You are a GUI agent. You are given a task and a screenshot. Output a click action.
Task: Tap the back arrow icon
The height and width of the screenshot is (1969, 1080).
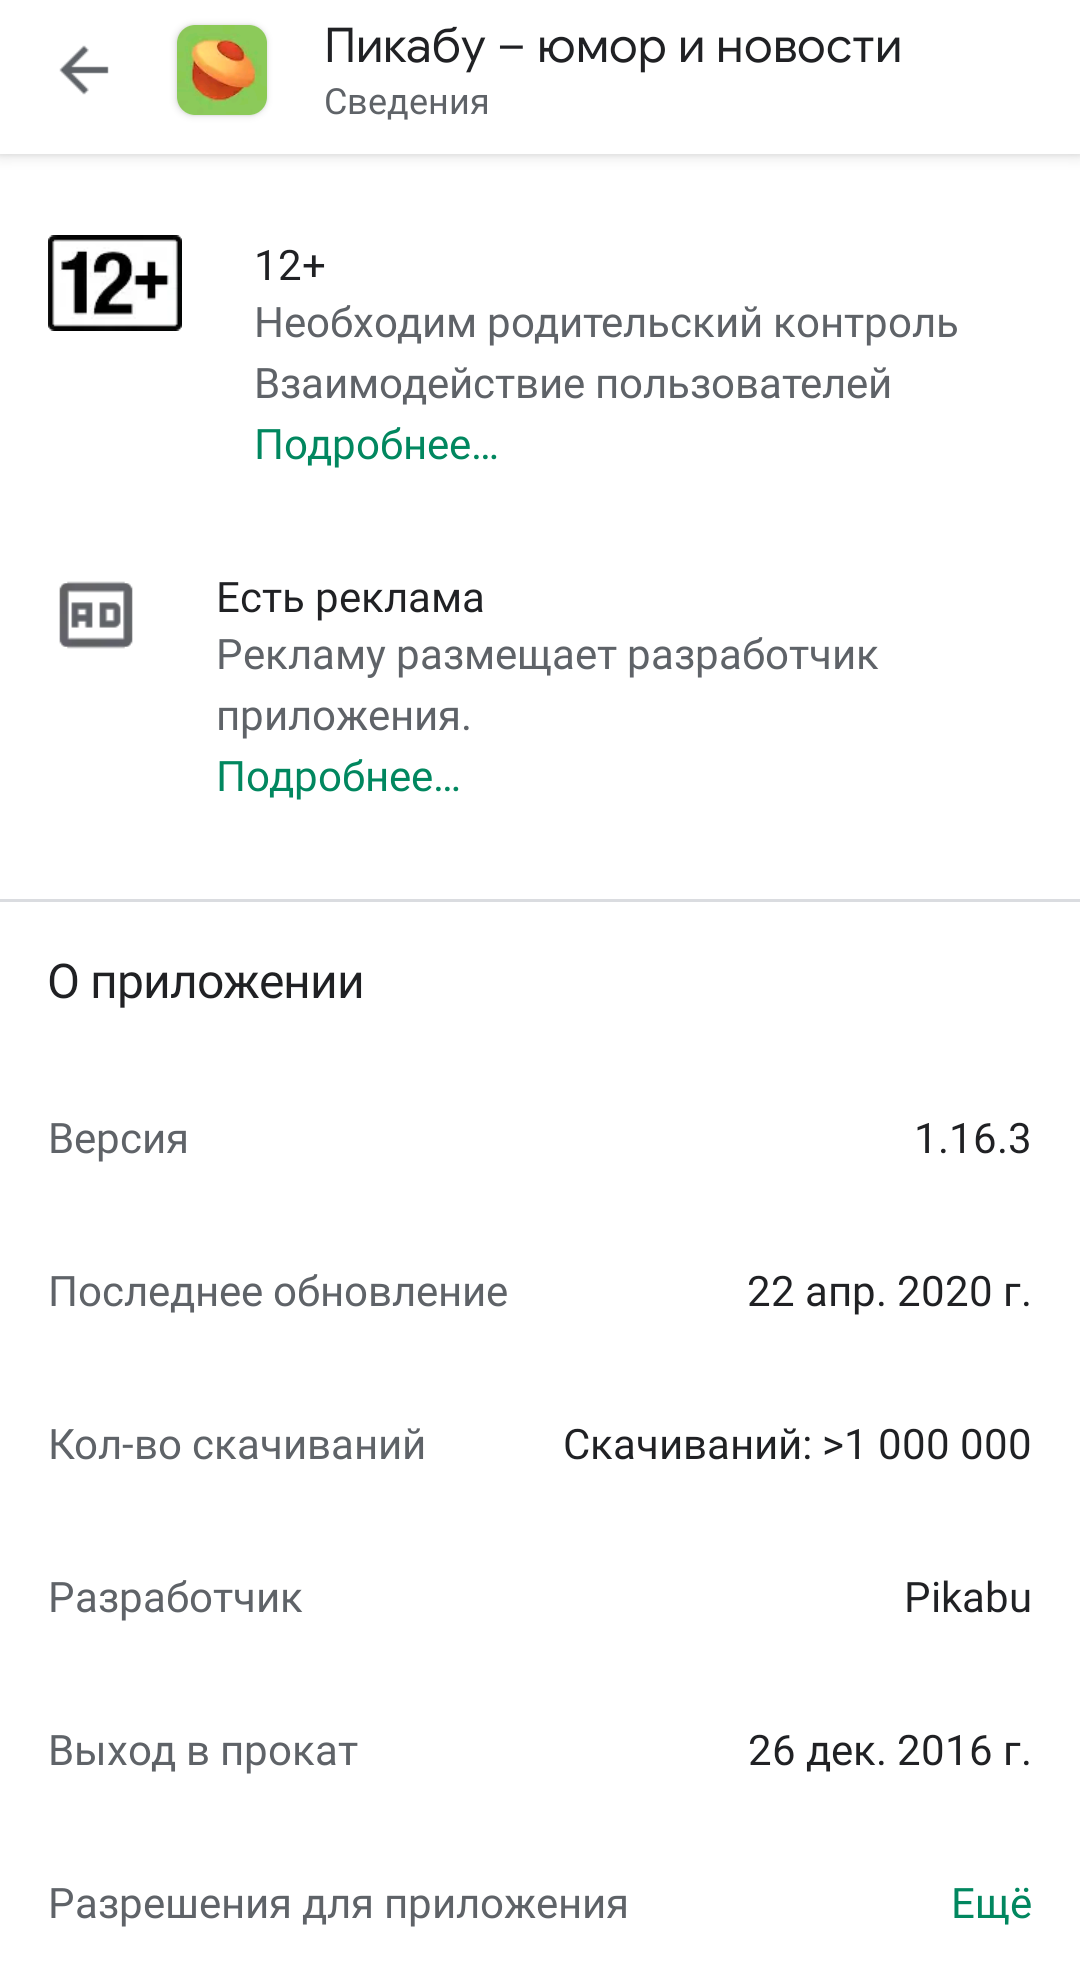(x=84, y=71)
